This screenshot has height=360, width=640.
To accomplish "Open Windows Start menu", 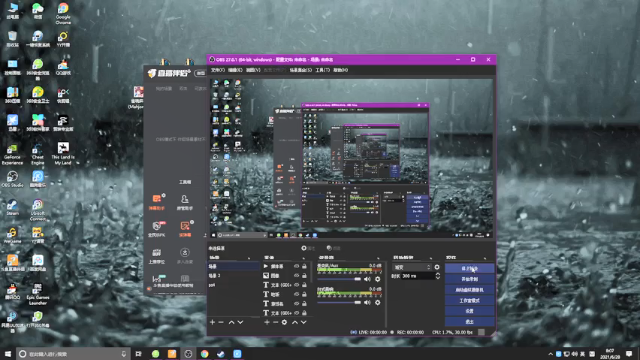I will click(8, 354).
